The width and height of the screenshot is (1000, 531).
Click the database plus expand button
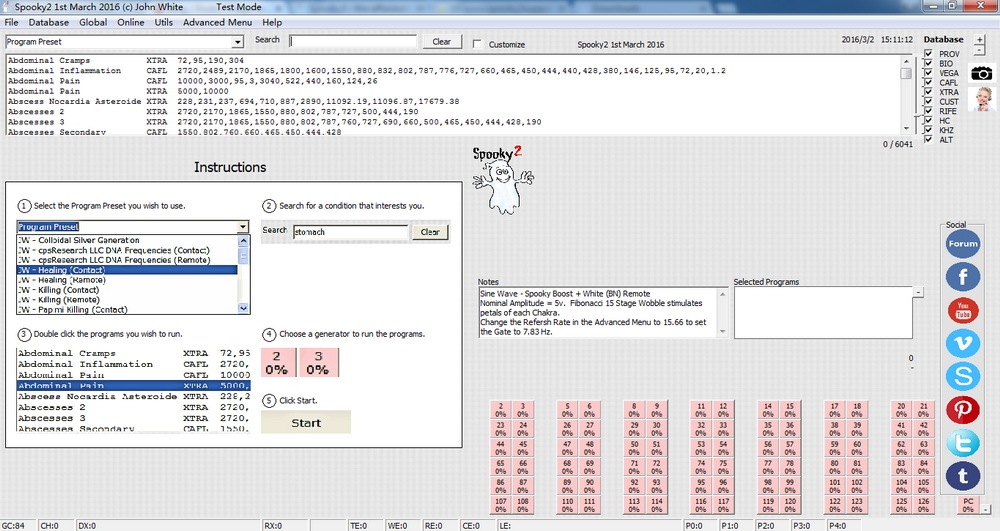(980, 40)
